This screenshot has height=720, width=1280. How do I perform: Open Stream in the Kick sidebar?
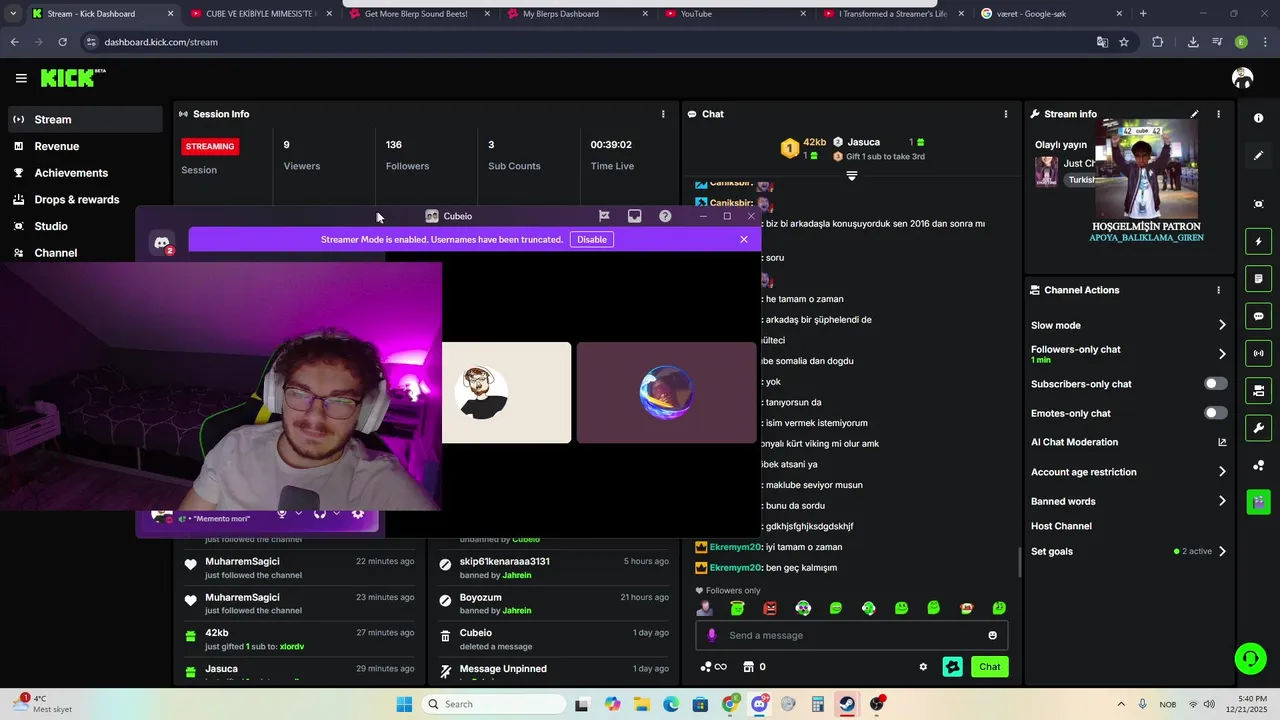[x=85, y=119]
